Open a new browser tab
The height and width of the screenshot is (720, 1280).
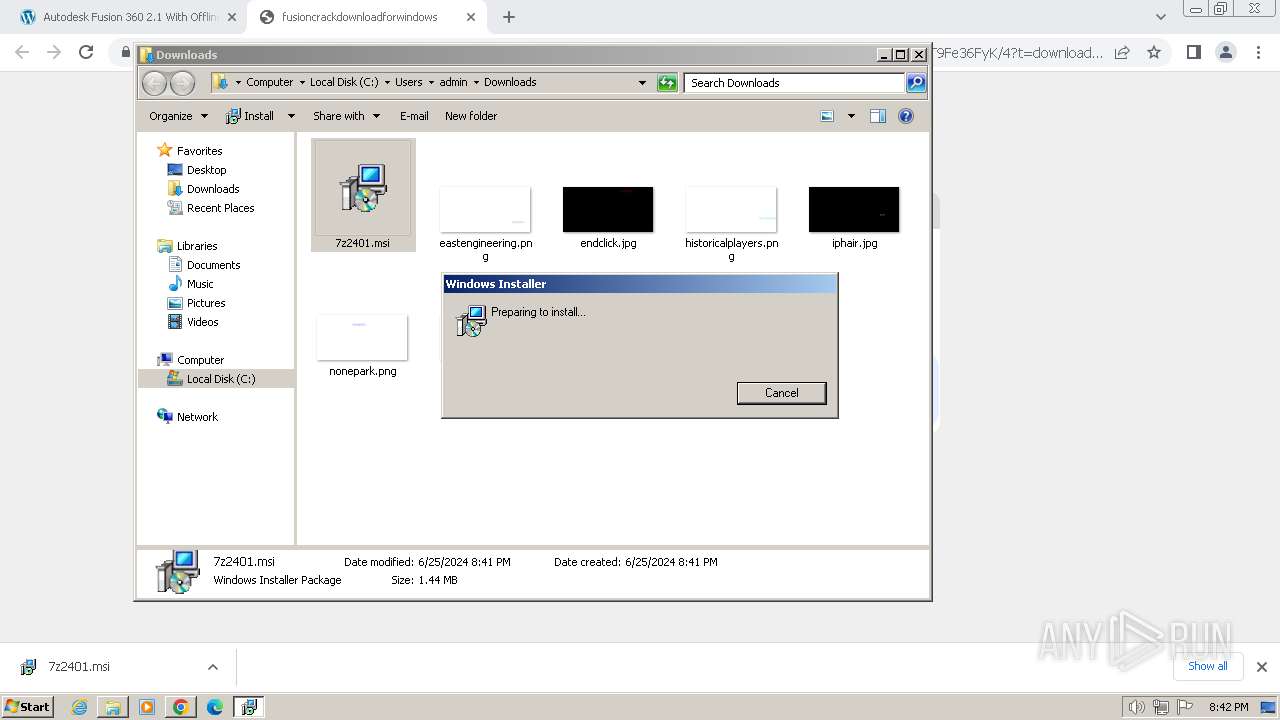(509, 17)
